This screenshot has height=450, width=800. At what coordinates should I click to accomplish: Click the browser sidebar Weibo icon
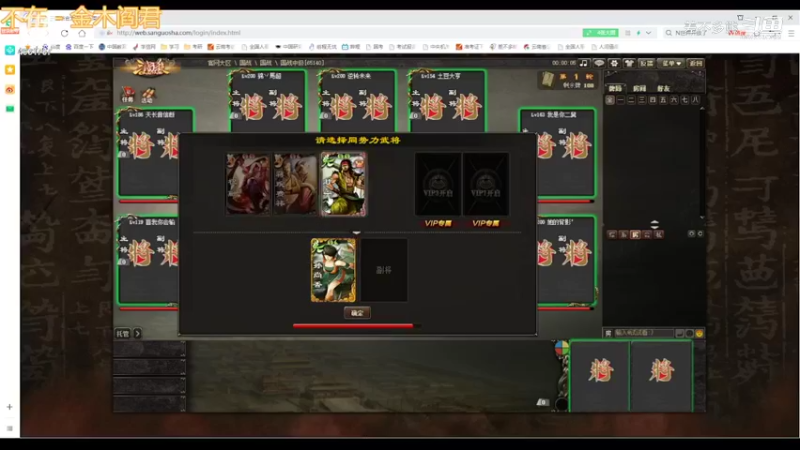click(x=10, y=90)
